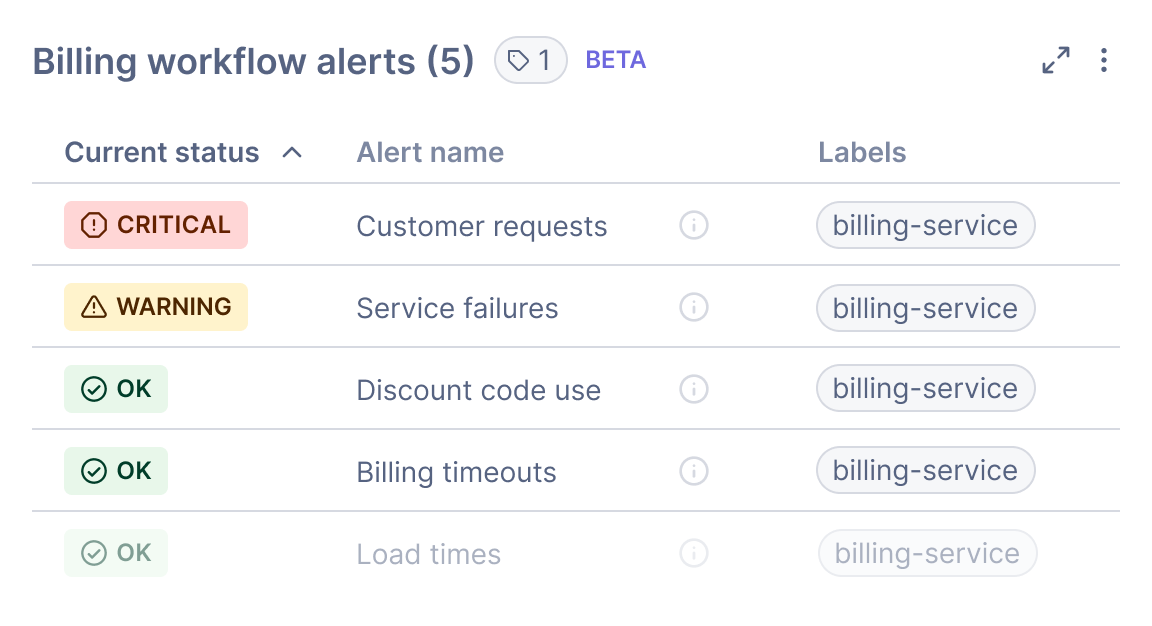1152x626 pixels.
Task: Show info for Discount code use alert
Action: pyautogui.click(x=694, y=389)
